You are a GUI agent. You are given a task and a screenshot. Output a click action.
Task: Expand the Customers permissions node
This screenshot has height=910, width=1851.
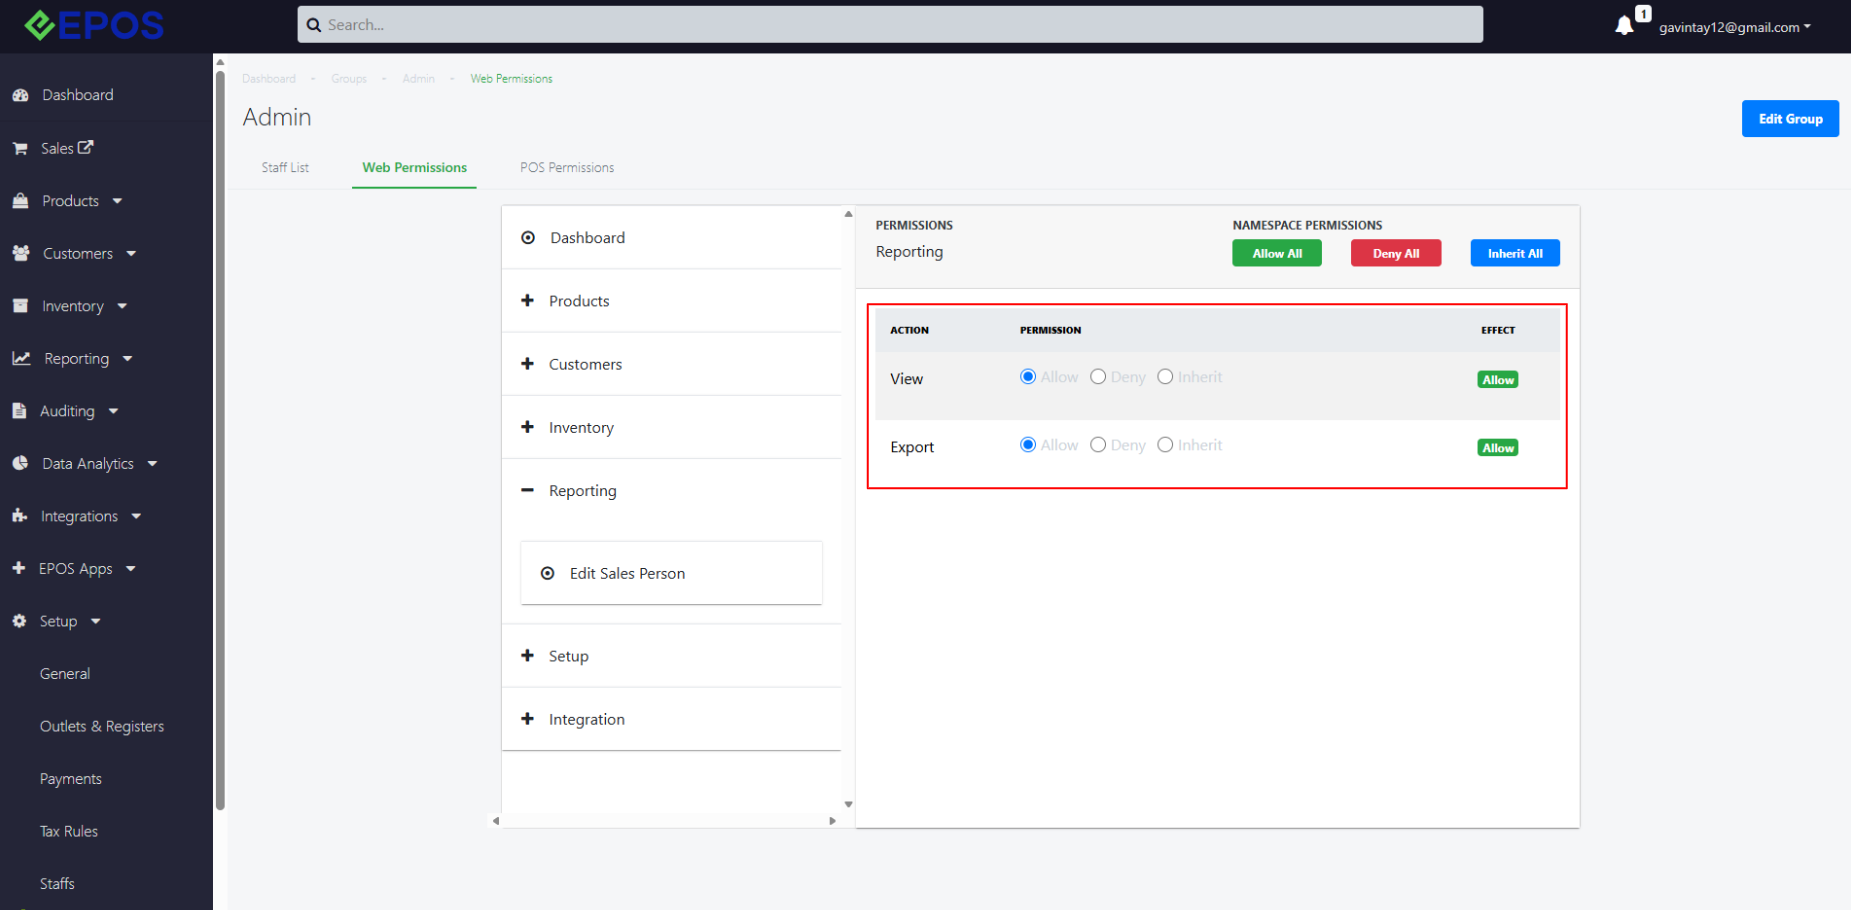[x=528, y=364]
